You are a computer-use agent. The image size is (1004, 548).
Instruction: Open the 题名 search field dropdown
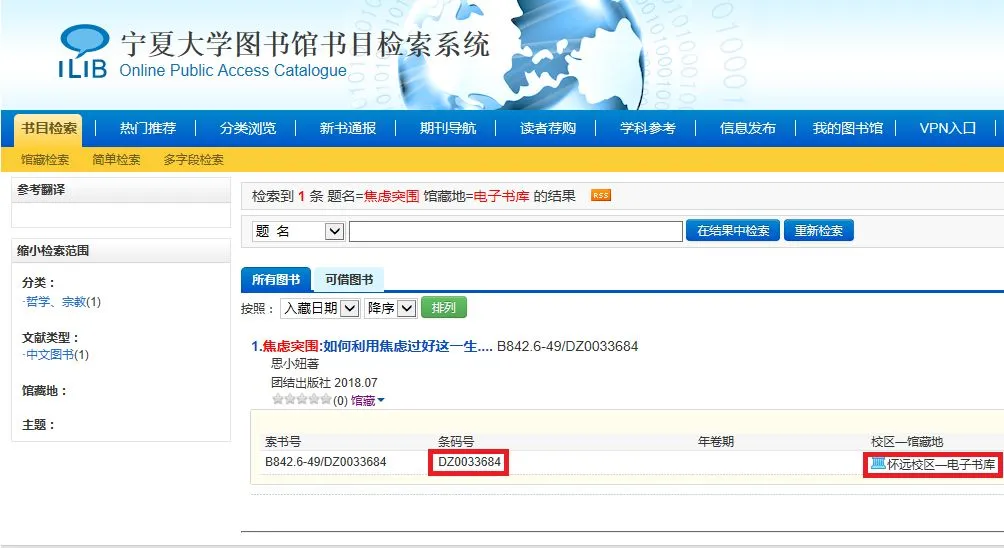(334, 231)
